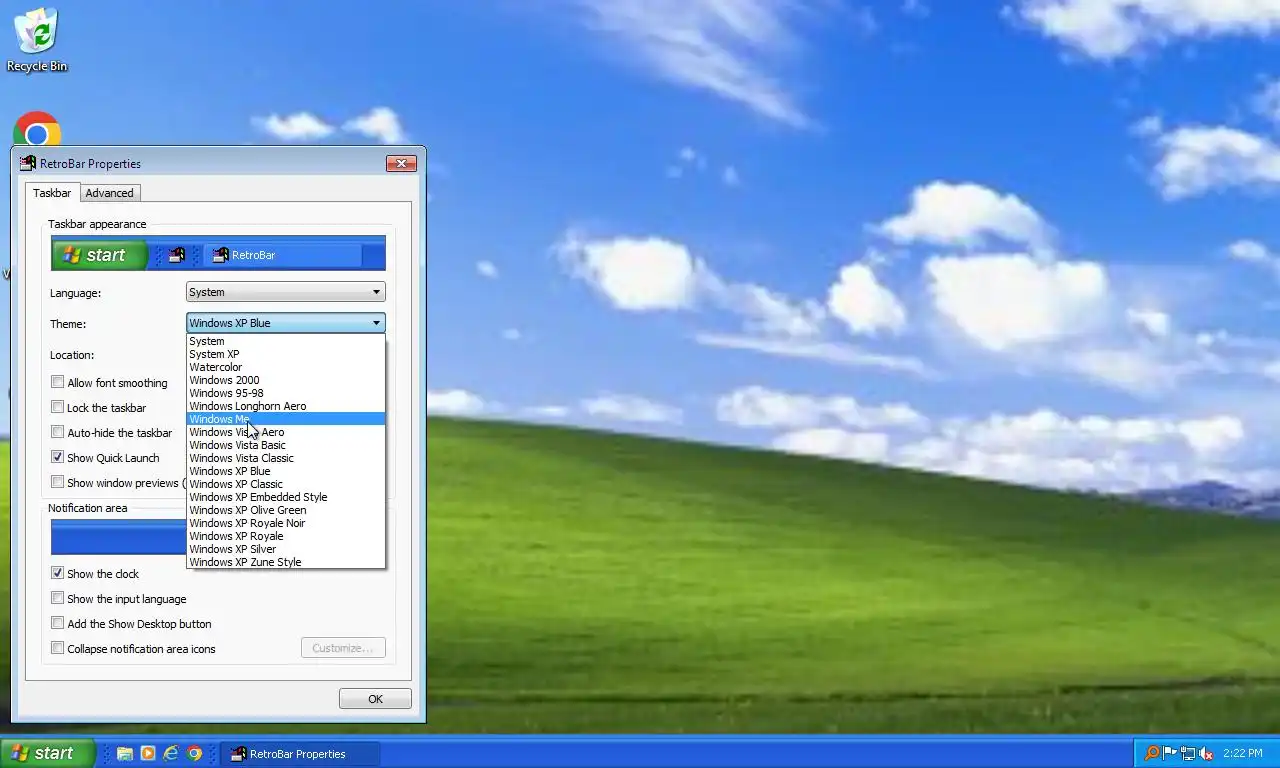Image resolution: width=1280 pixels, height=768 pixels.
Task: Open Internet Explorer from Quick Launch
Action: point(171,754)
